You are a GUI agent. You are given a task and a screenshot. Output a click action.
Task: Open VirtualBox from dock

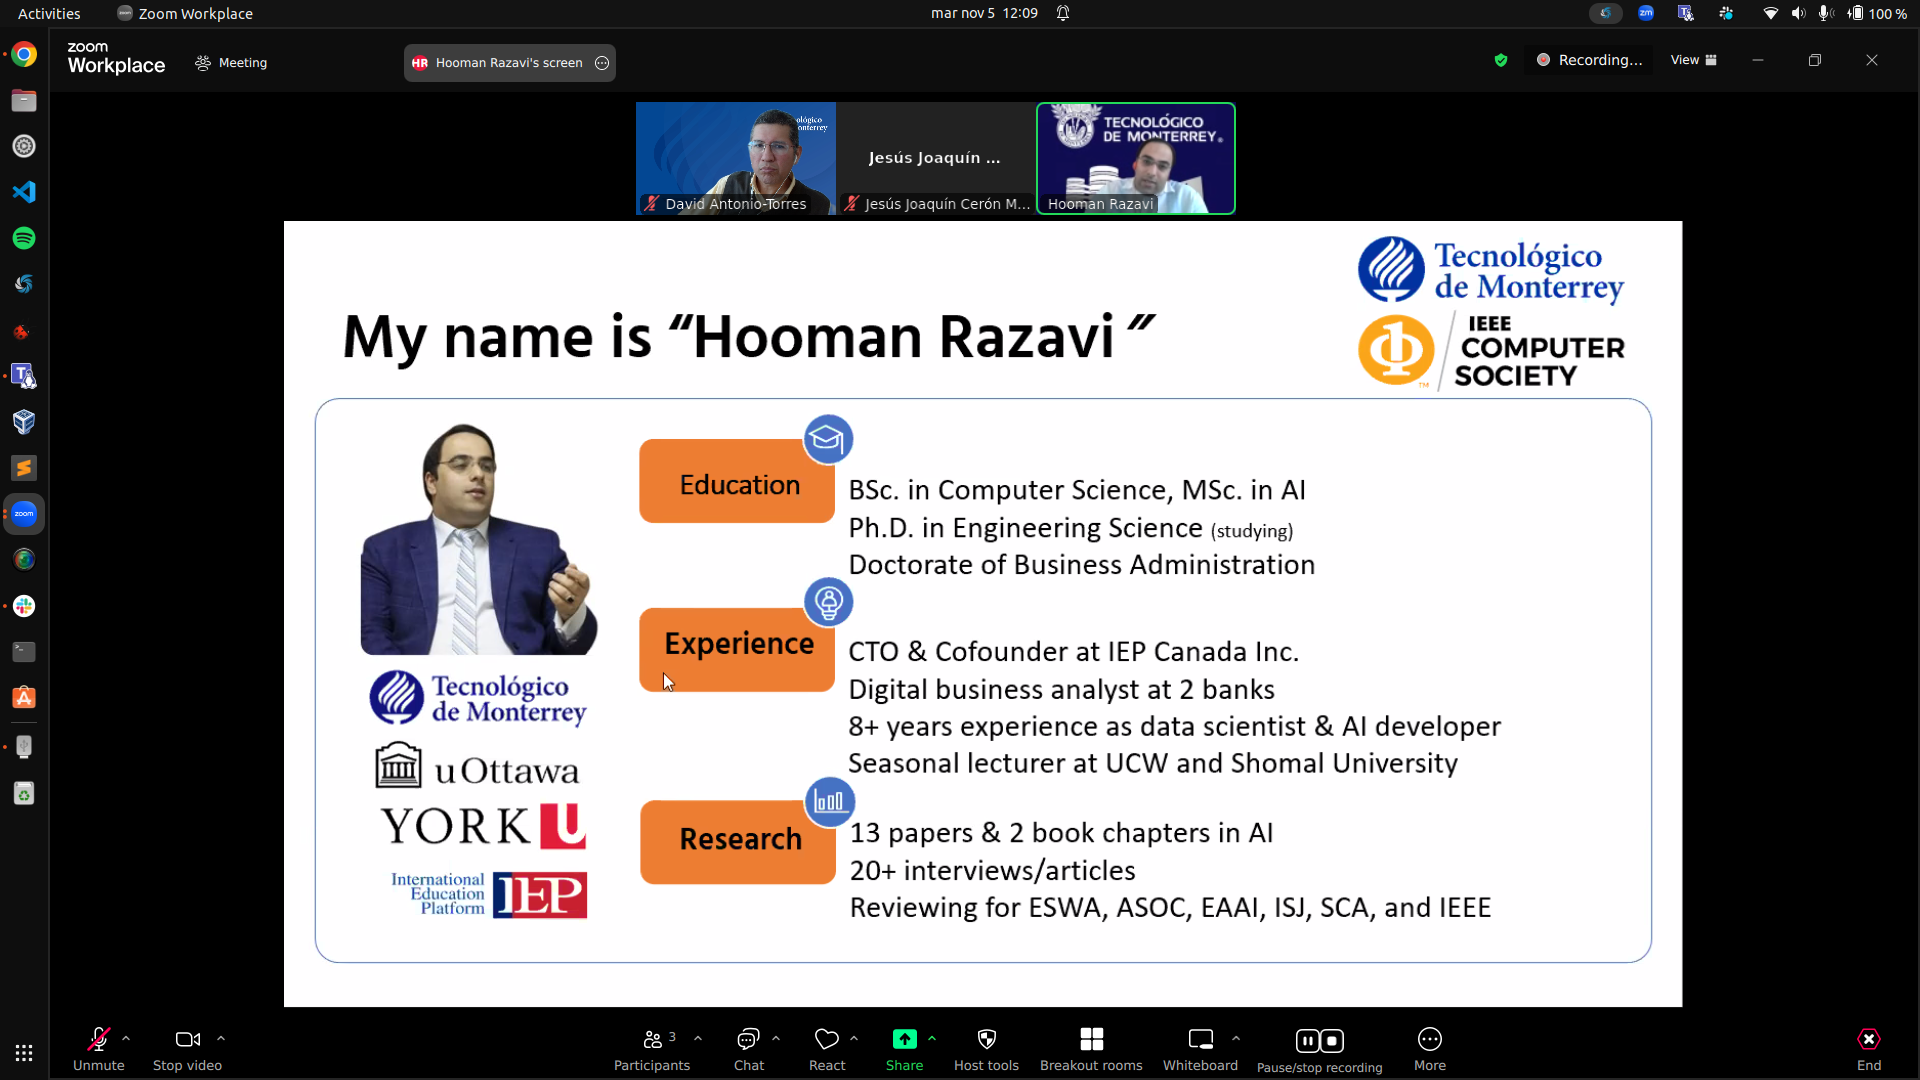coord(24,422)
